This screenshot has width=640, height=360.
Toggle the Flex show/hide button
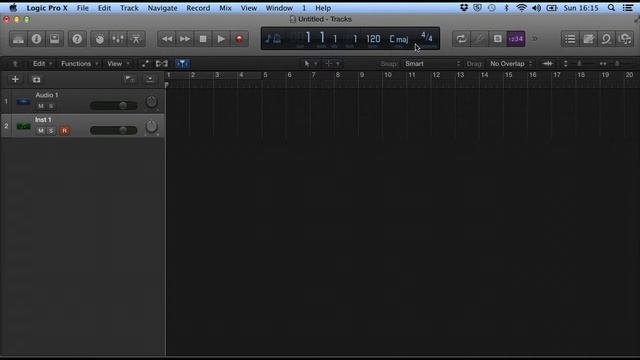162,64
